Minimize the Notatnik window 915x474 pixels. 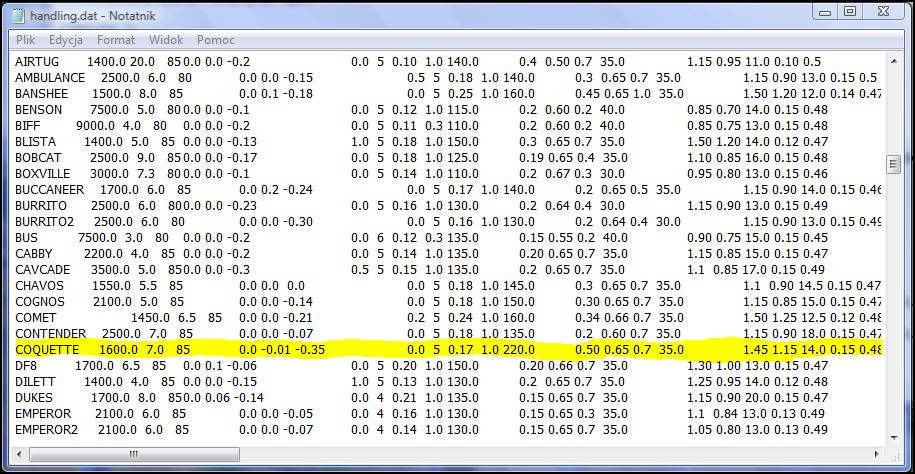pyautogui.click(x=823, y=12)
